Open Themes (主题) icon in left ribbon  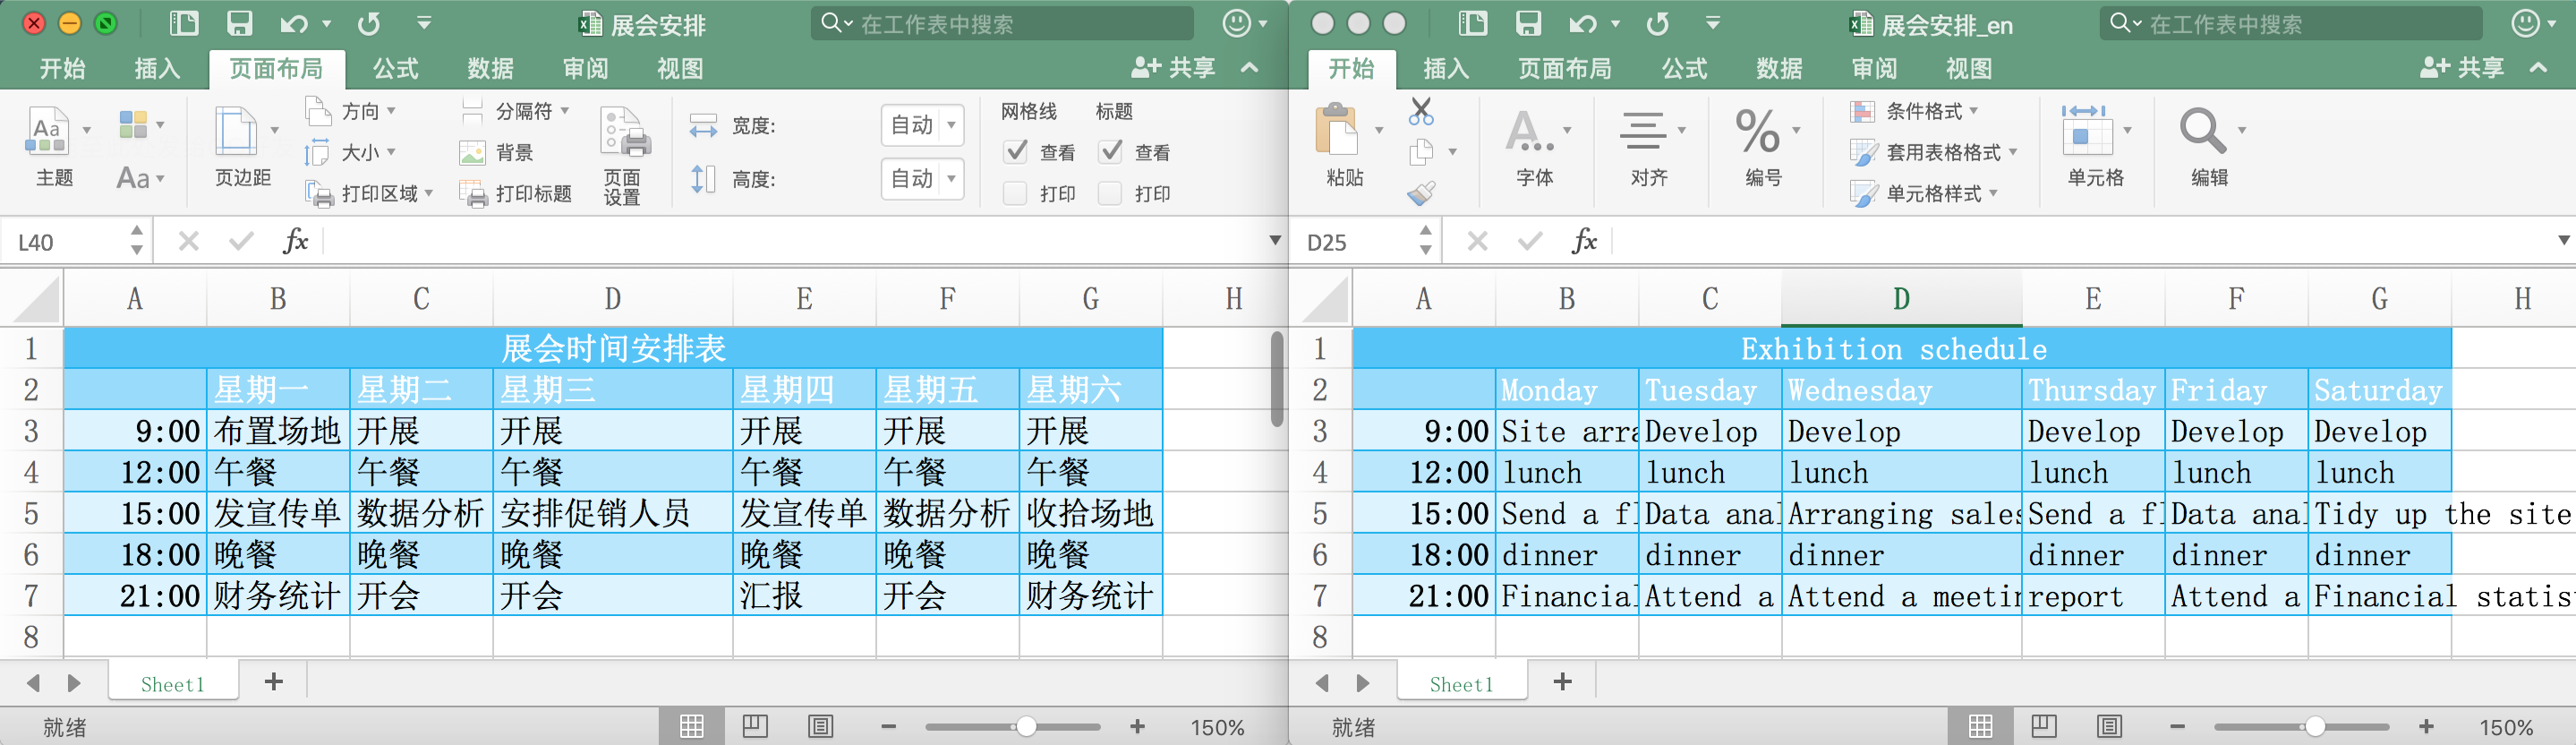[47, 132]
